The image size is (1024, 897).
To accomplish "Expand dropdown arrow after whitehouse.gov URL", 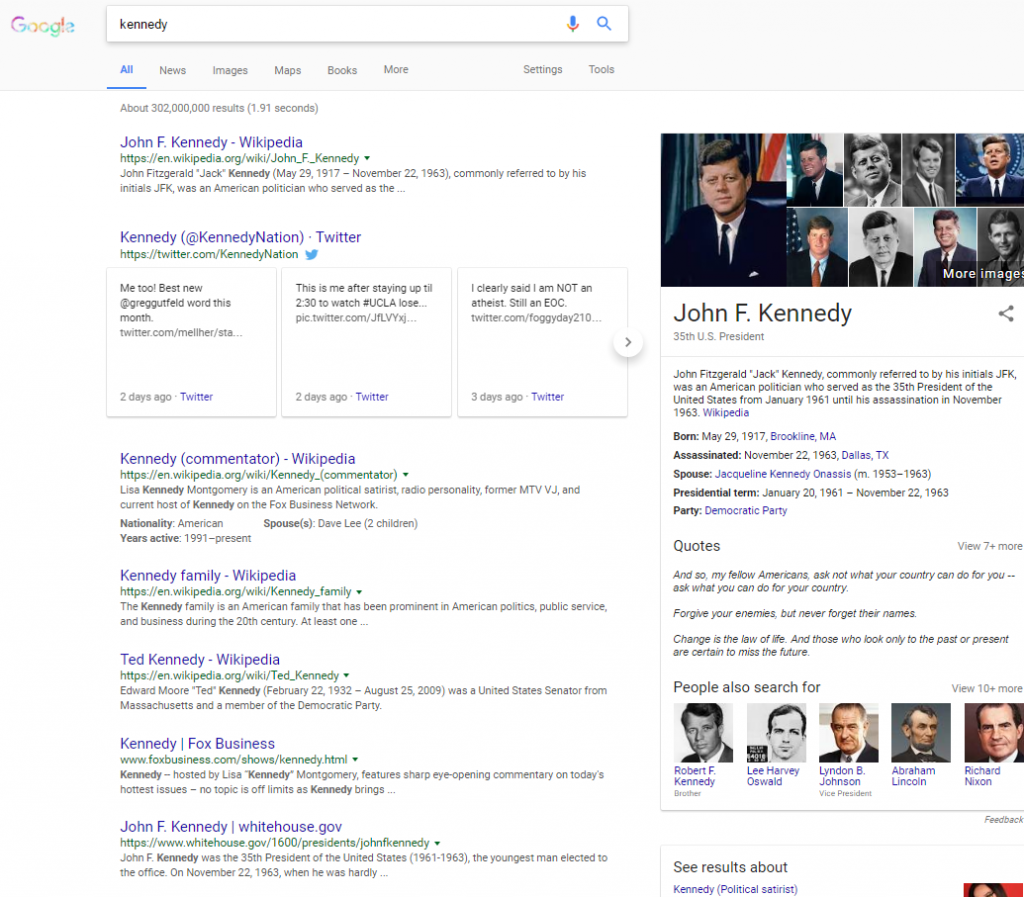I will (x=437, y=843).
